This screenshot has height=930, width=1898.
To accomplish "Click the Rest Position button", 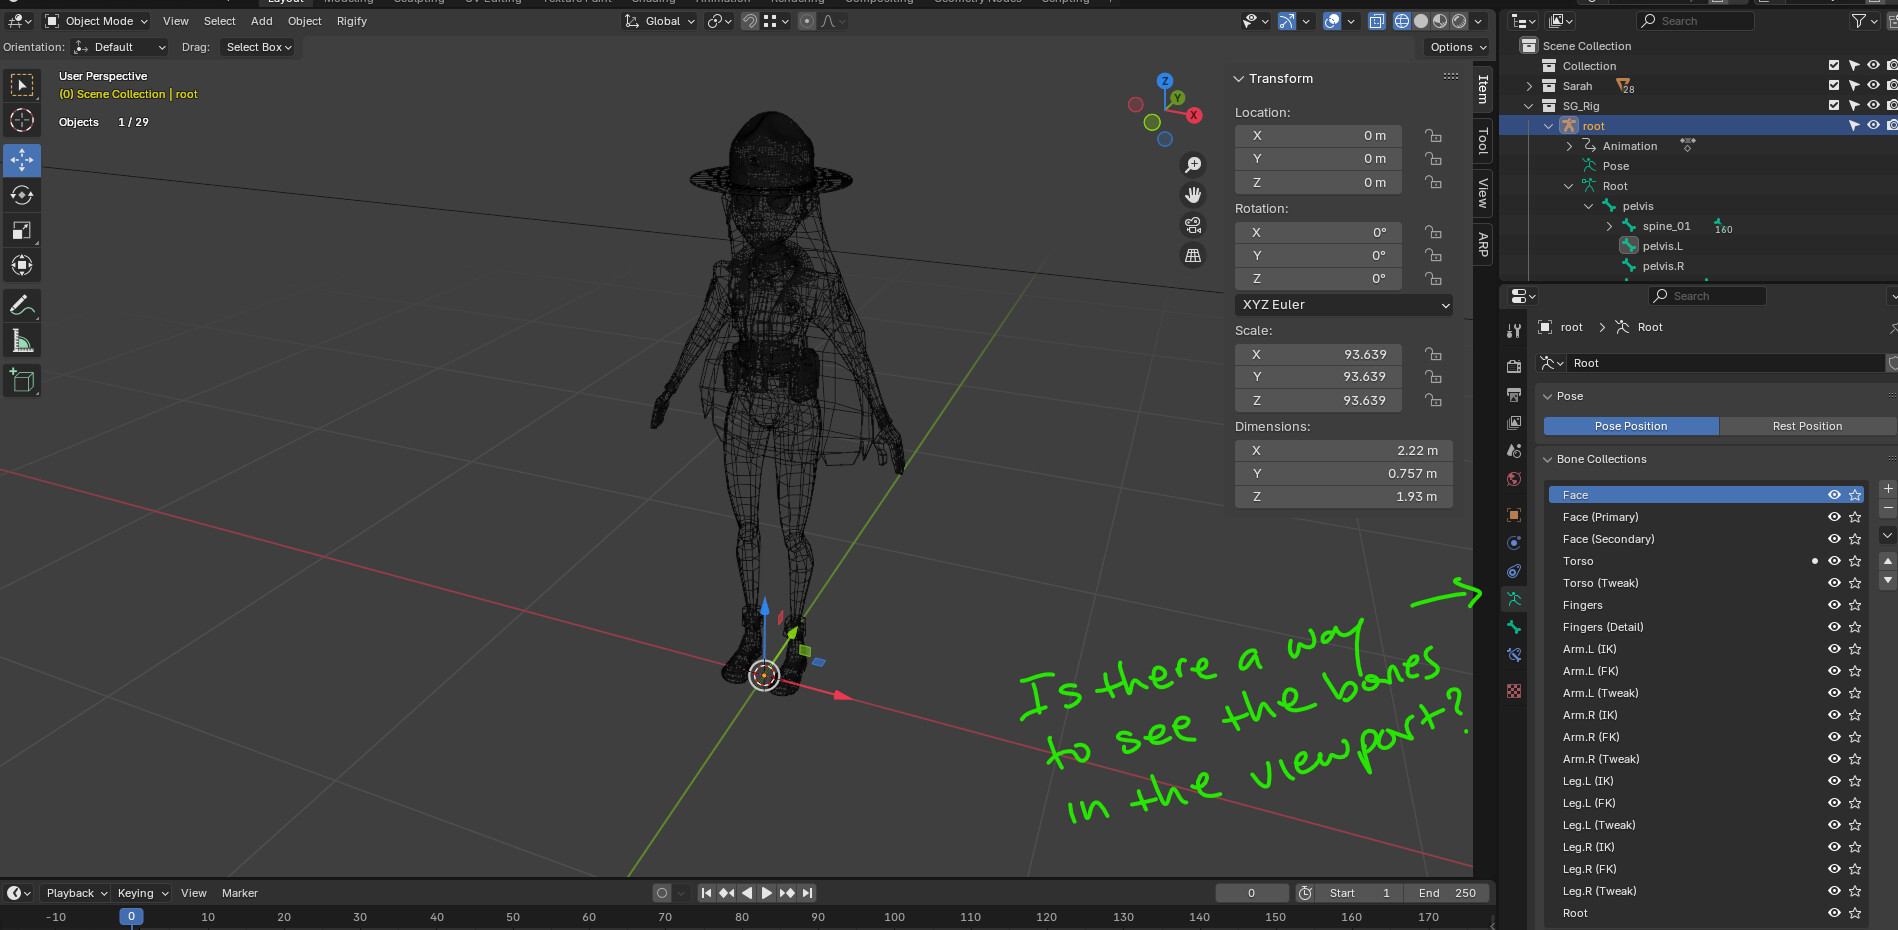I will (x=1807, y=426).
